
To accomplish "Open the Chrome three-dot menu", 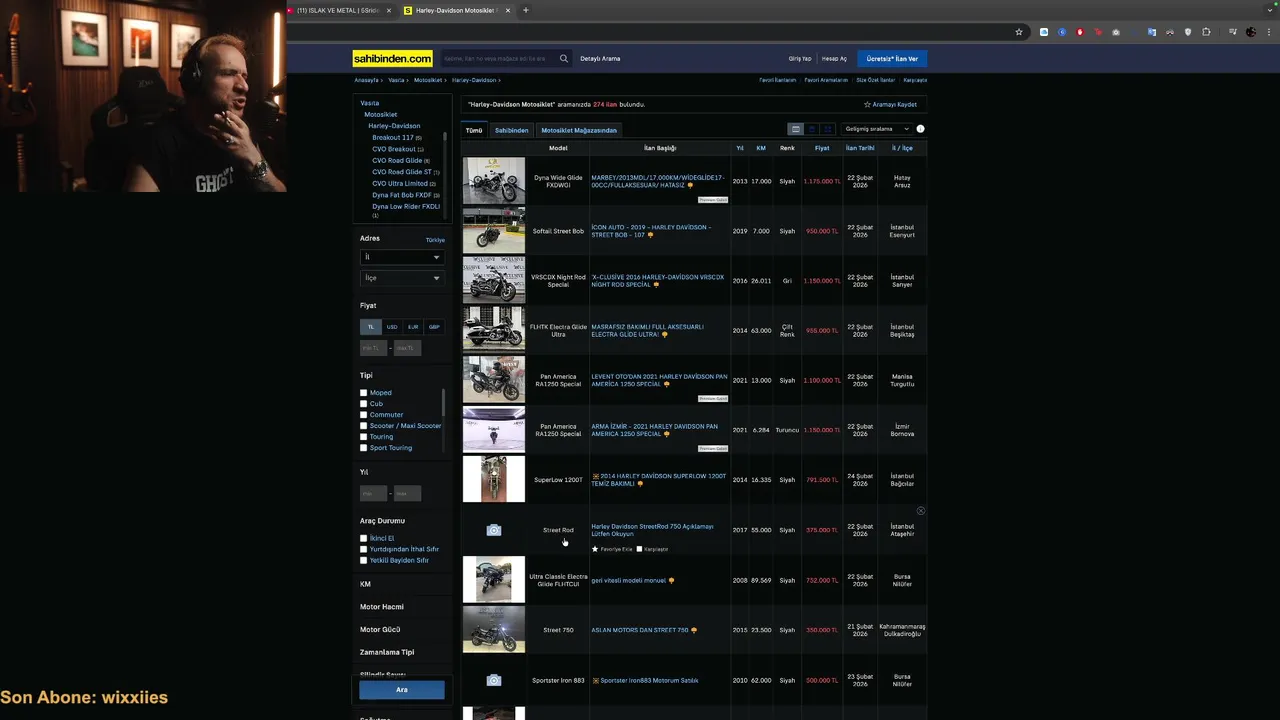I will 1268,32.
